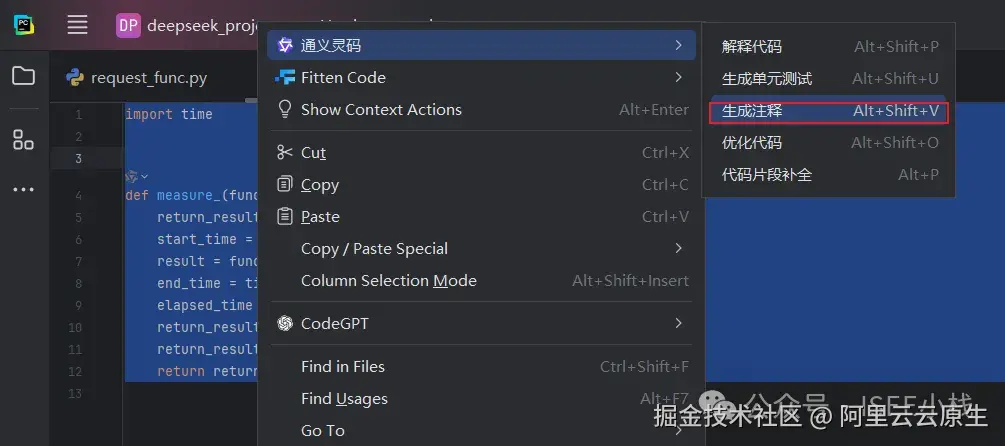Switch to the request_func.py tab
Screen dimensions: 1005x446
[148, 77]
